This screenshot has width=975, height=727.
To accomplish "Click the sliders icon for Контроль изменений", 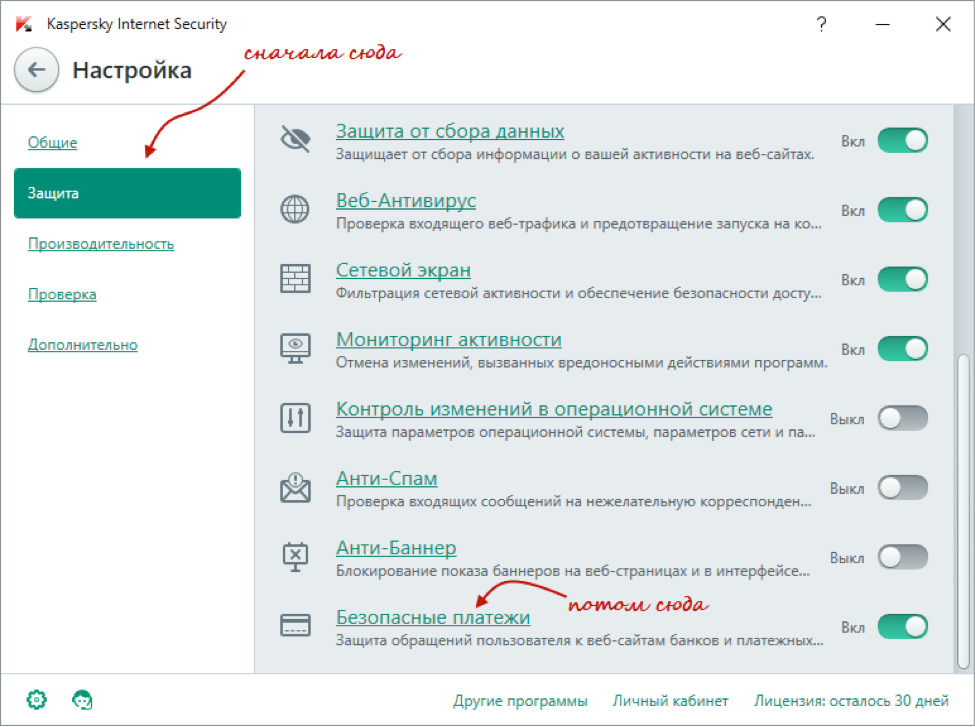I will [x=295, y=418].
